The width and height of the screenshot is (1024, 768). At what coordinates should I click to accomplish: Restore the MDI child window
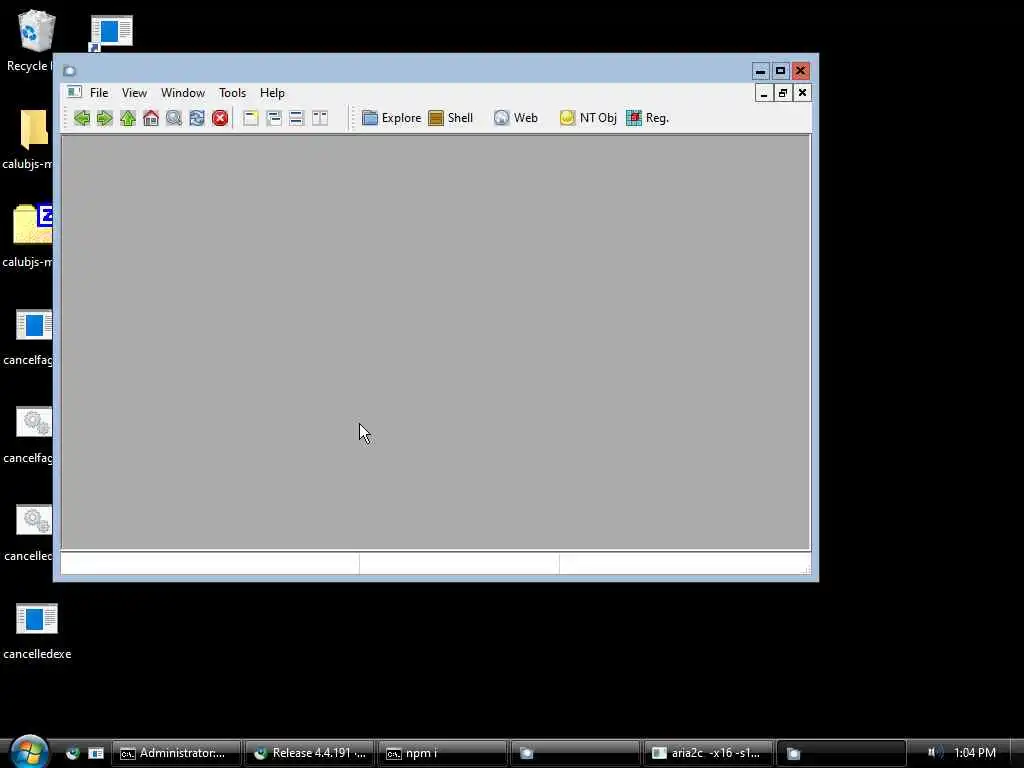pos(783,93)
